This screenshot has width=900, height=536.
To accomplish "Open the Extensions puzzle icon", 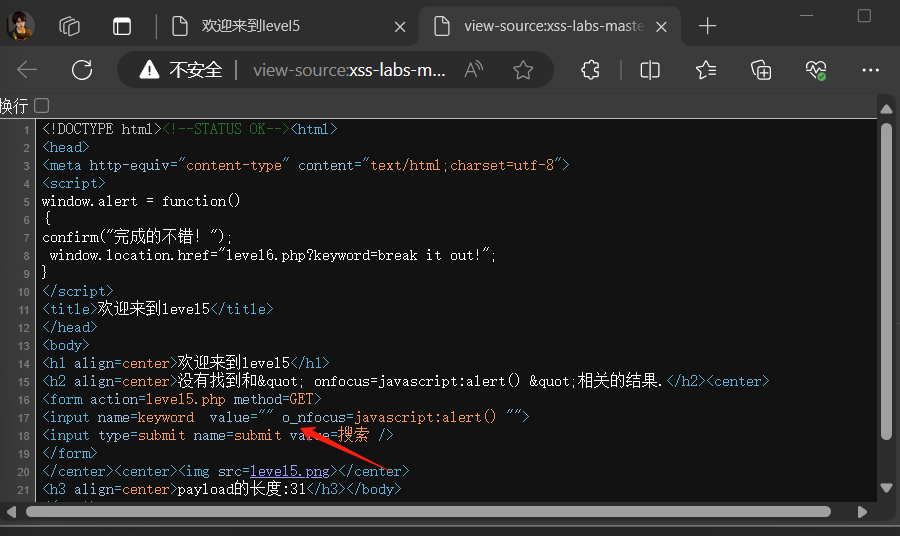I will point(591,70).
